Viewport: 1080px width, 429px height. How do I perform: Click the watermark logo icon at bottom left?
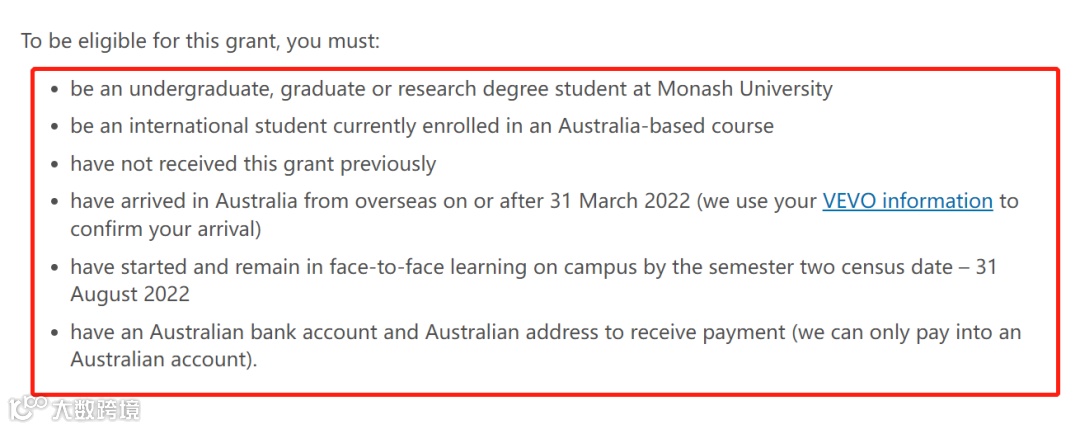pos(28,408)
